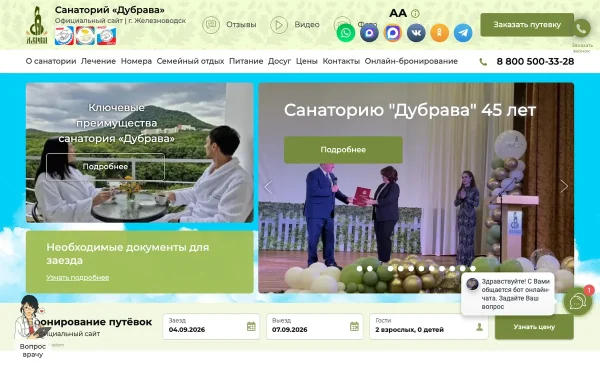This screenshot has height=375, width=600.
Task: Open the Питание menu
Action: click(x=246, y=61)
